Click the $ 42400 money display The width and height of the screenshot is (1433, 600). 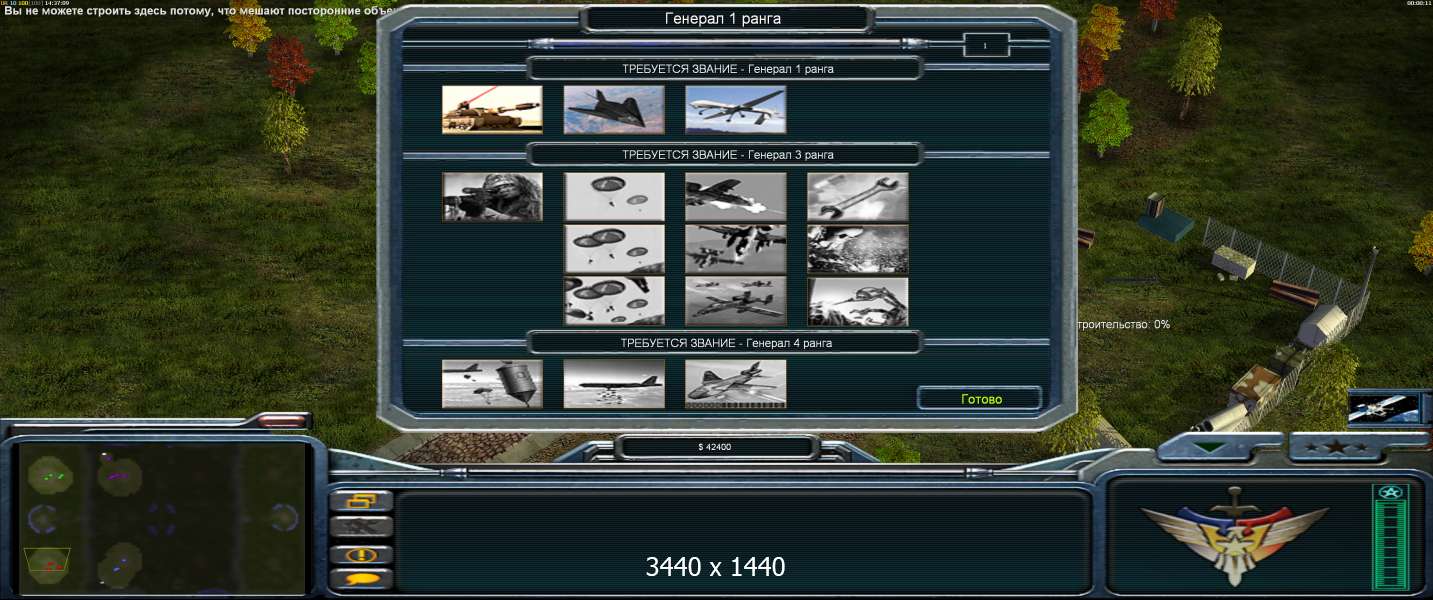tap(714, 447)
